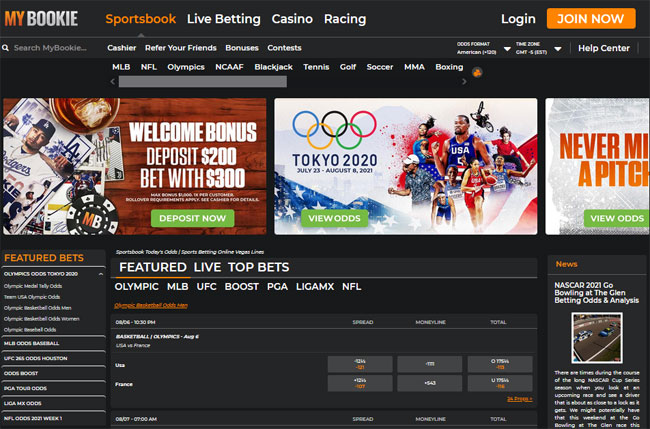Open the Contests link

[284, 48]
